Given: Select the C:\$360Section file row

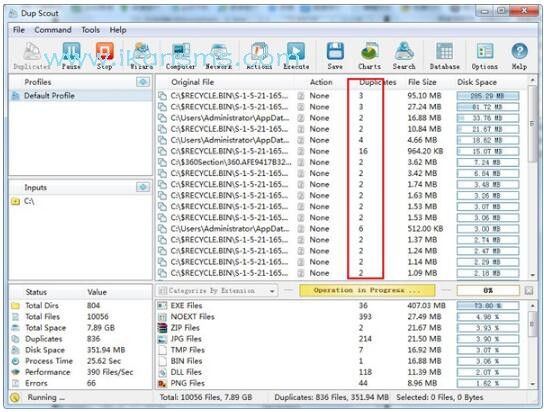Looking at the screenshot, I should tap(341, 162).
